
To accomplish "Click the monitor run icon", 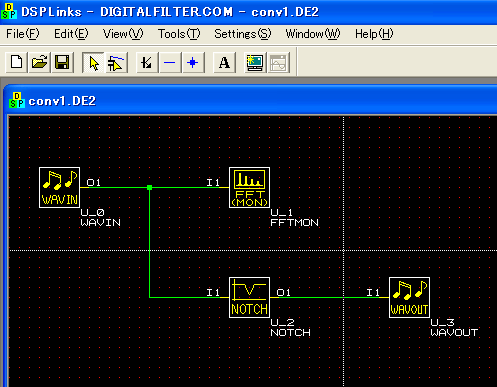I will tap(255, 62).
